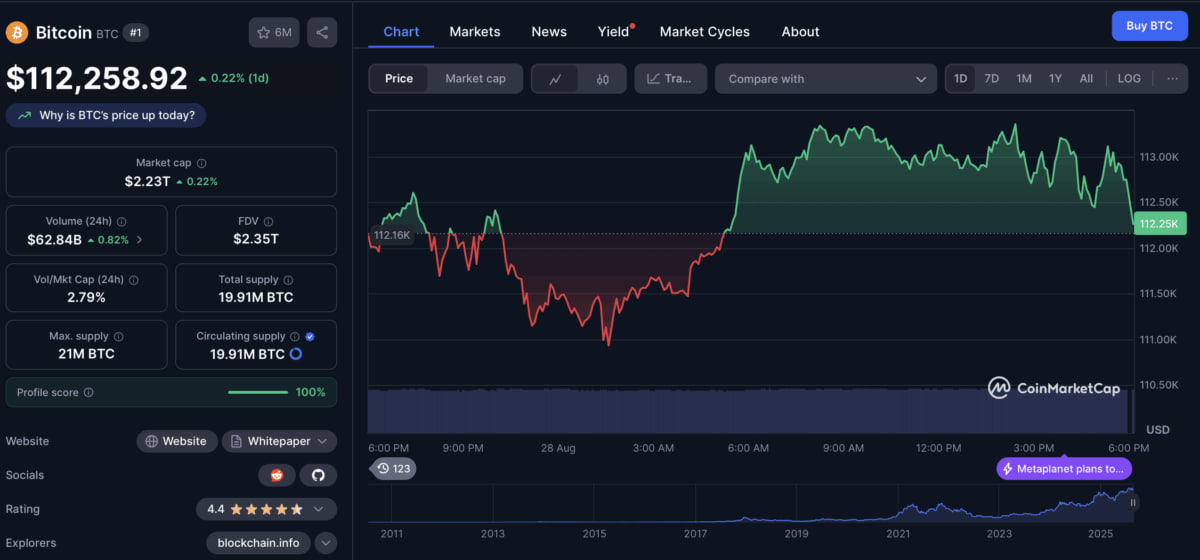
Task: Add Bitcoin to watchlist via star button
Action: pyautogui.click(x=274, y=32)
